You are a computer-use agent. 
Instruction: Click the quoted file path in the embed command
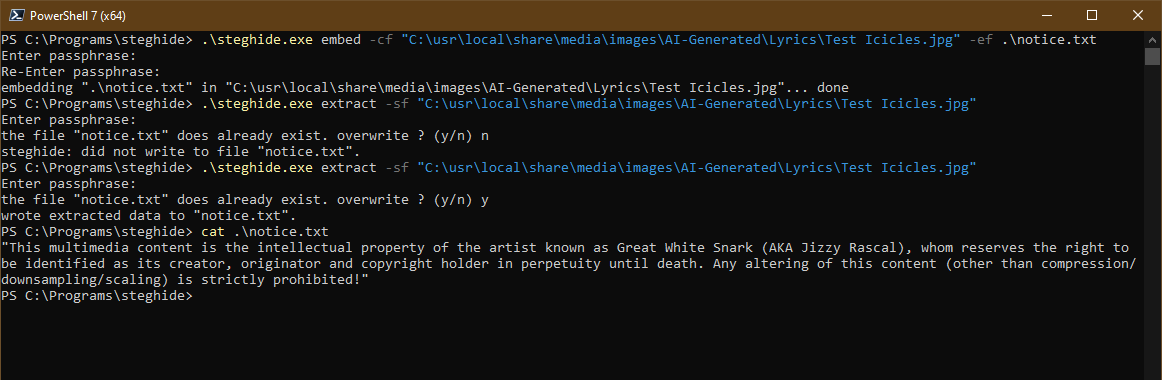[x=682, y=40]
